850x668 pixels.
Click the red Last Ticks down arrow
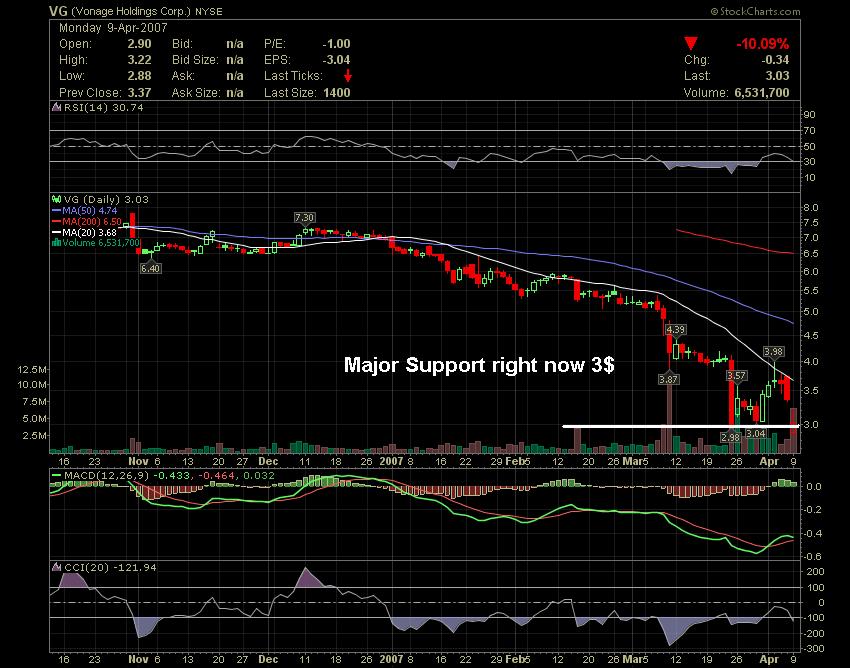tap(347, 76)
